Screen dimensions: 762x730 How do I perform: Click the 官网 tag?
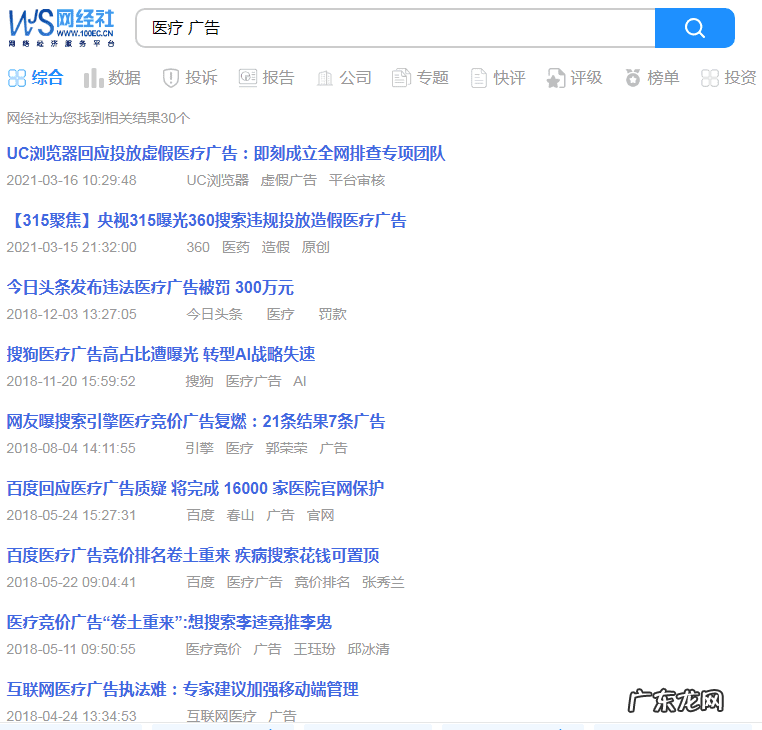[320, 516]
